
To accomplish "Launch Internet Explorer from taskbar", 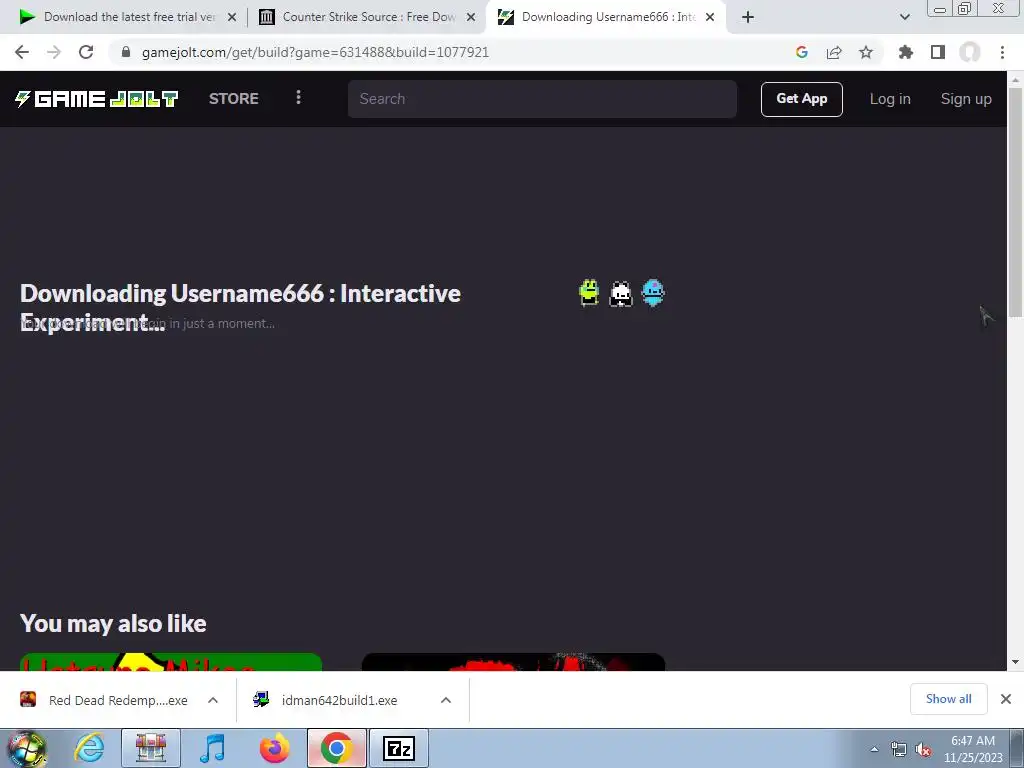I will tap(89, 748).
